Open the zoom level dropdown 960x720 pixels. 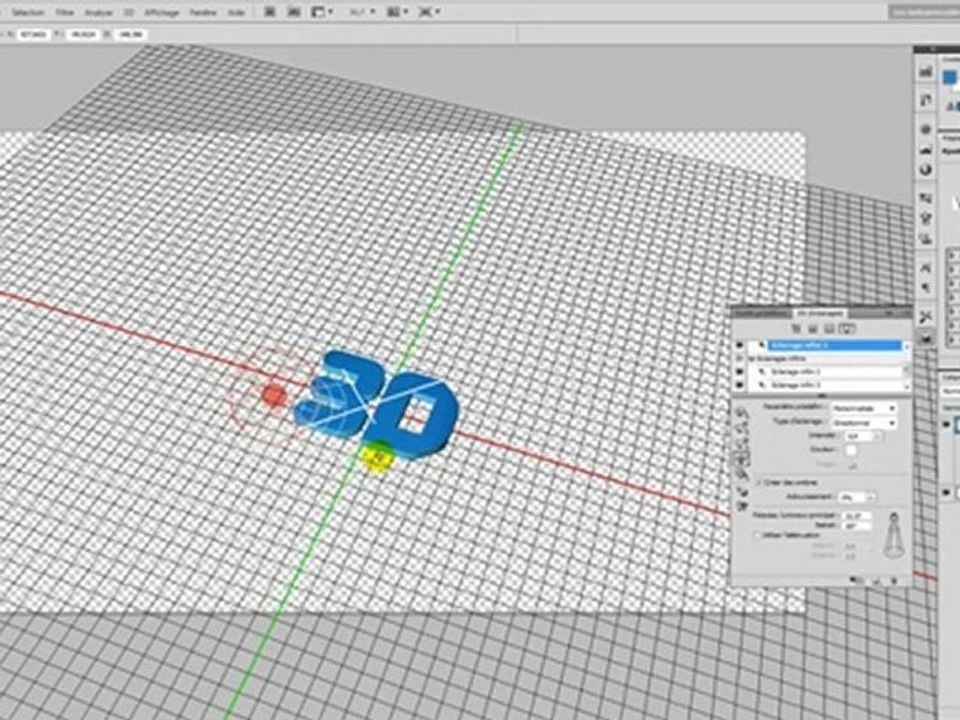364,12
